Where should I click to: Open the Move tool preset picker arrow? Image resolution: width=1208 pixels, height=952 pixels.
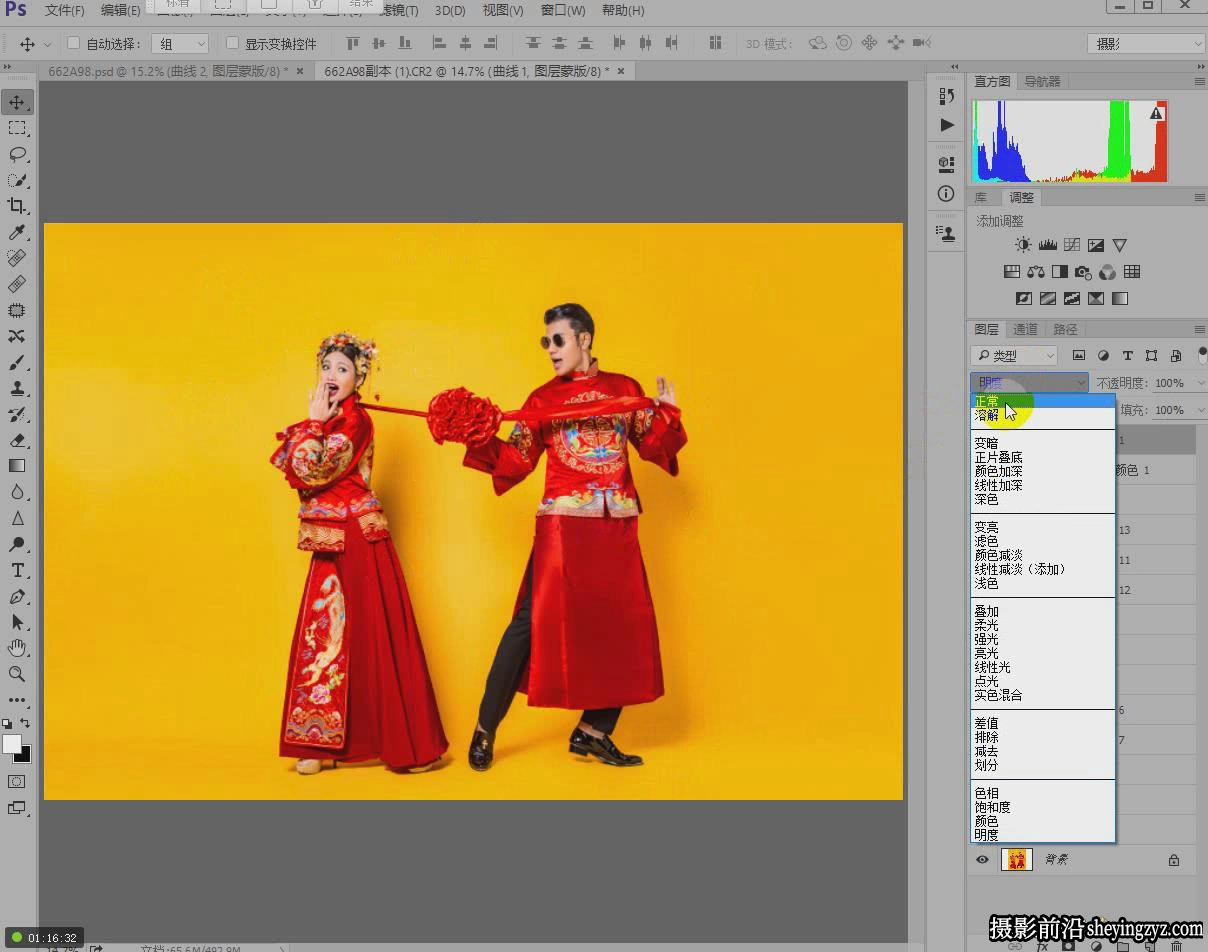point(47,44)
